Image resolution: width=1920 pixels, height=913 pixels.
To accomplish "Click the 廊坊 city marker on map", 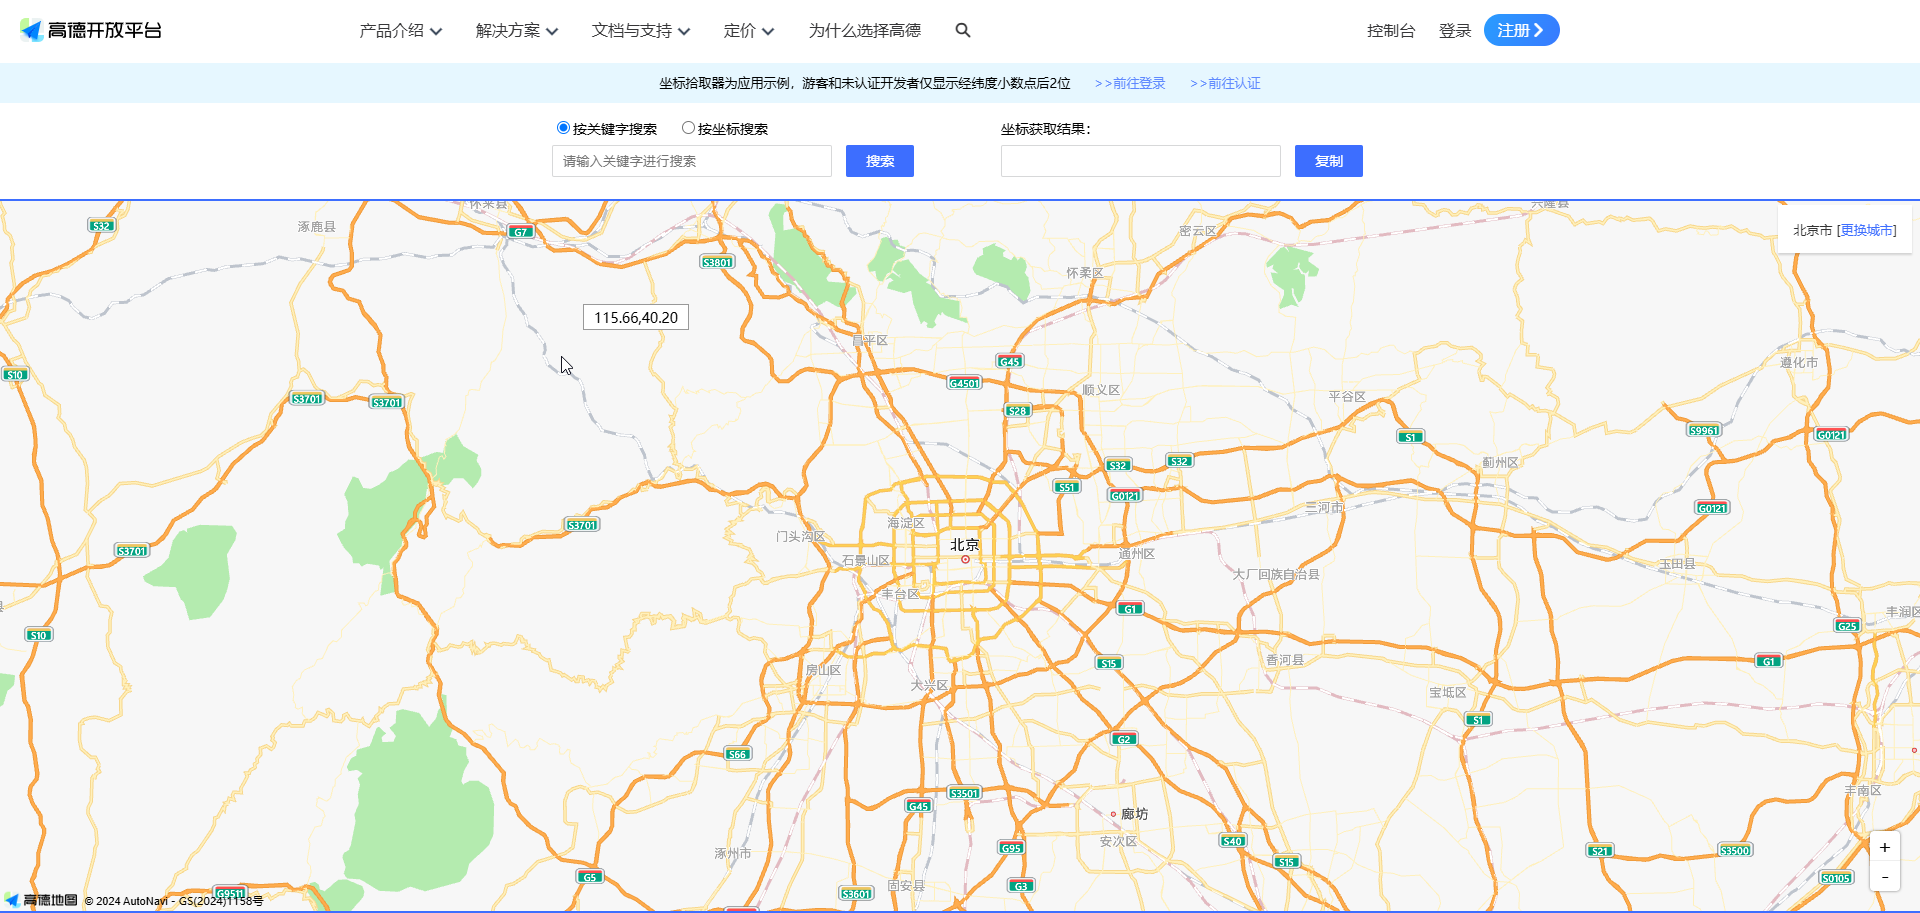I will tap(1113, 814).
